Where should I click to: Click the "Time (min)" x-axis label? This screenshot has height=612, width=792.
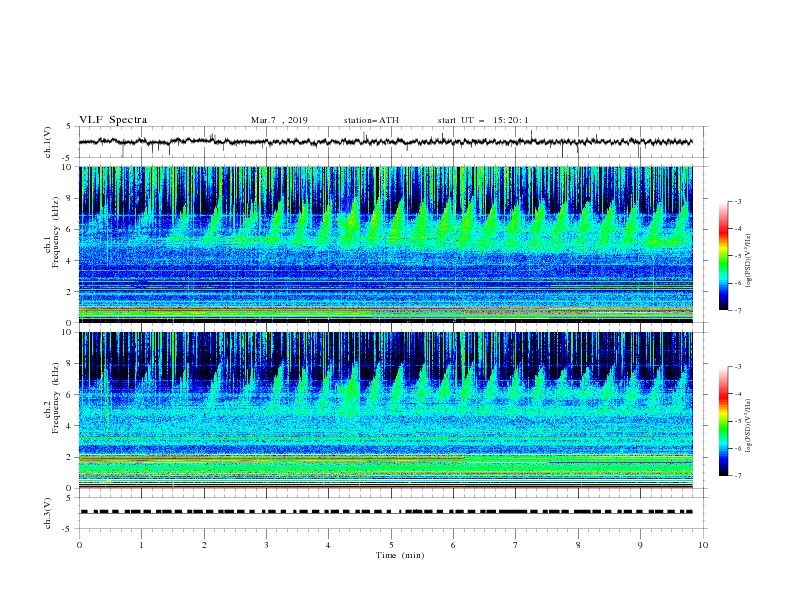(400, 555)
